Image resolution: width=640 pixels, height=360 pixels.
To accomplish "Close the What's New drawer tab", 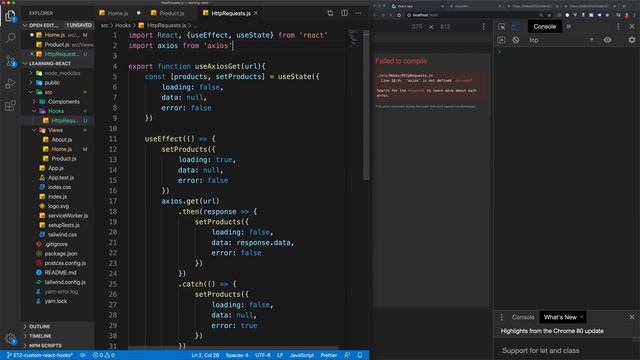I will click(582, 317).
